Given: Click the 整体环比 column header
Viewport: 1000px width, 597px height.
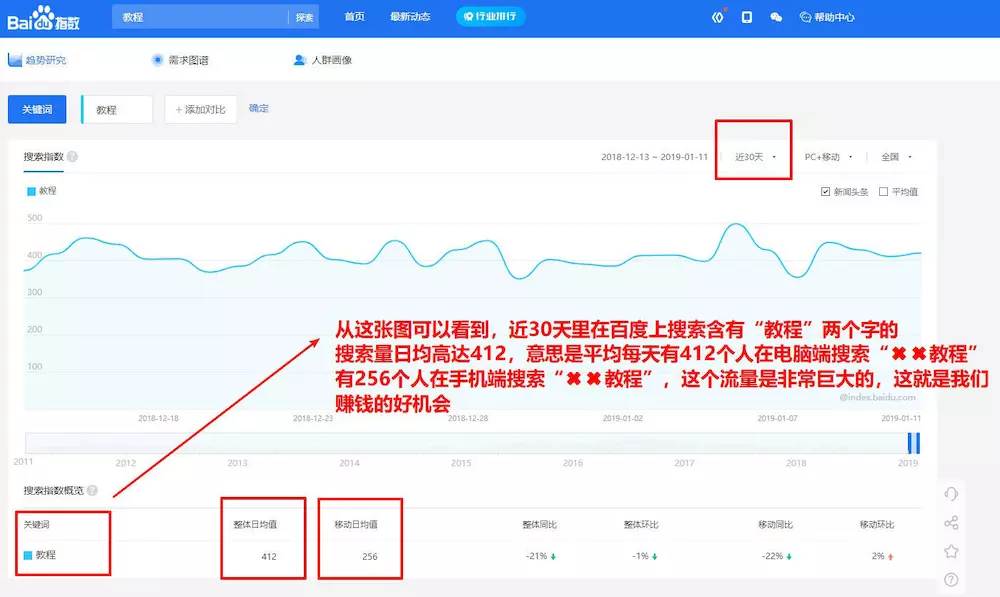Looking at the screenshot, I should 641,524.
